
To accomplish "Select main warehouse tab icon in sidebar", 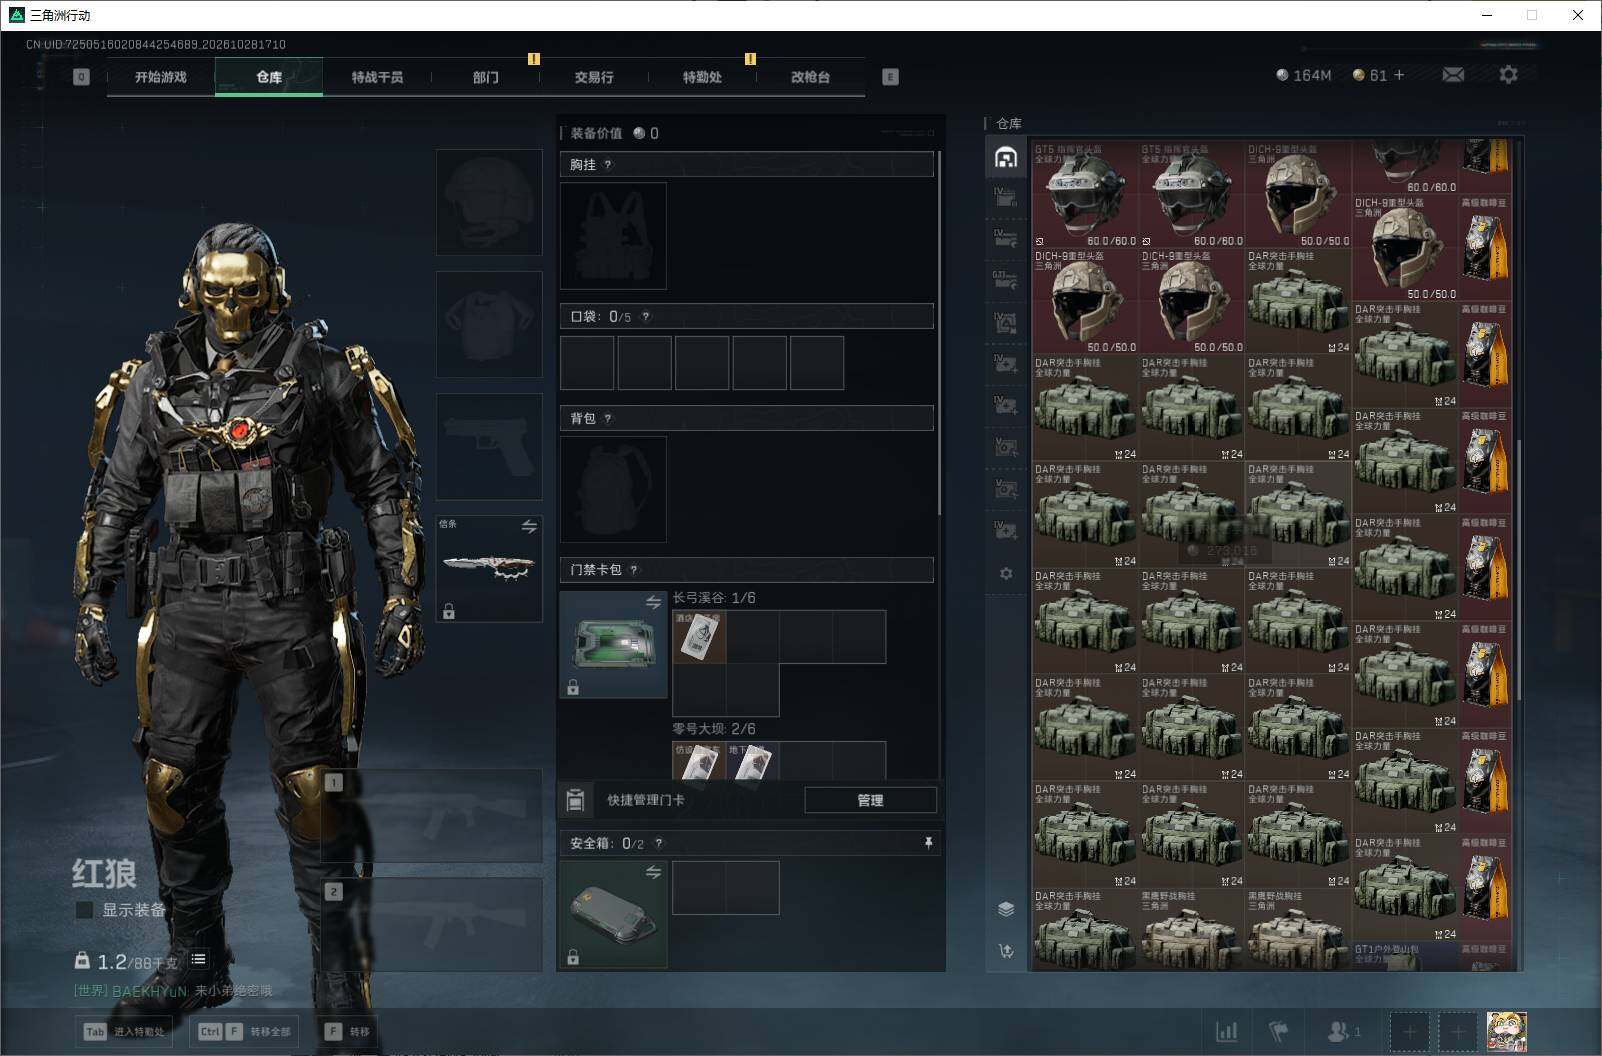I will 1006,157.
